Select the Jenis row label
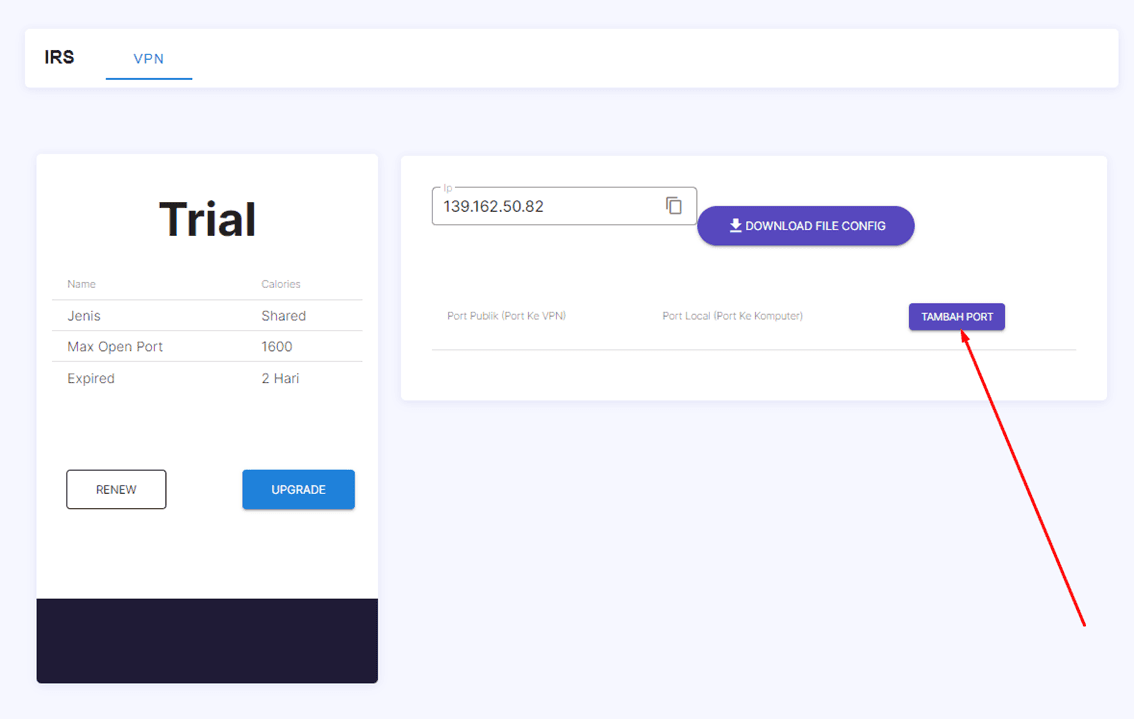 coord(84,316)
